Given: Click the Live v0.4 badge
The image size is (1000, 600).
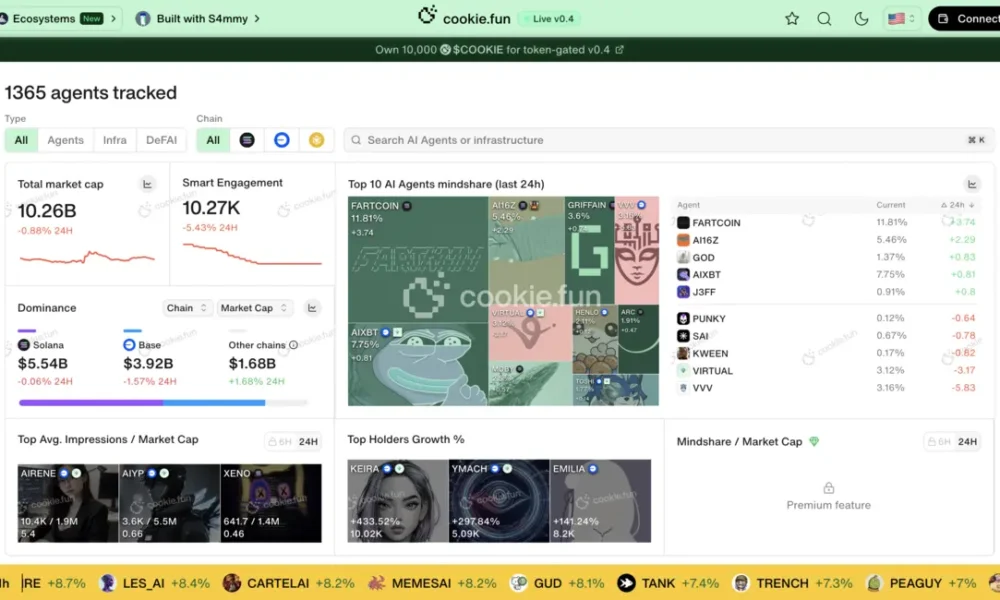Looking at the screenshot, I should coord(549,19).
